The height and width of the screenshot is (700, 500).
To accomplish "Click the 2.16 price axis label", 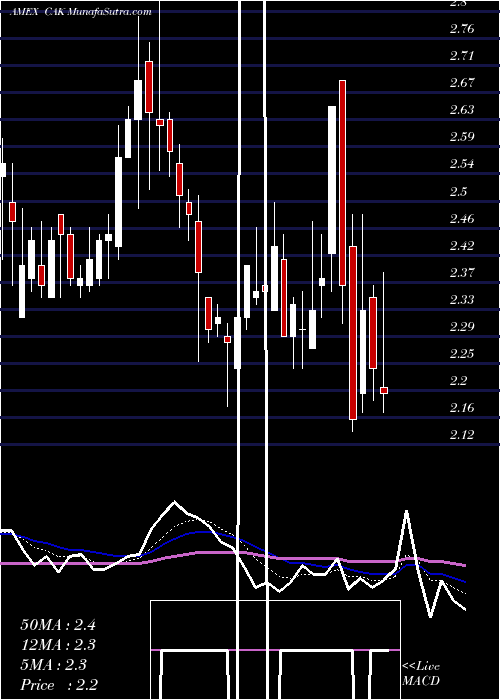I will [462, 408].
